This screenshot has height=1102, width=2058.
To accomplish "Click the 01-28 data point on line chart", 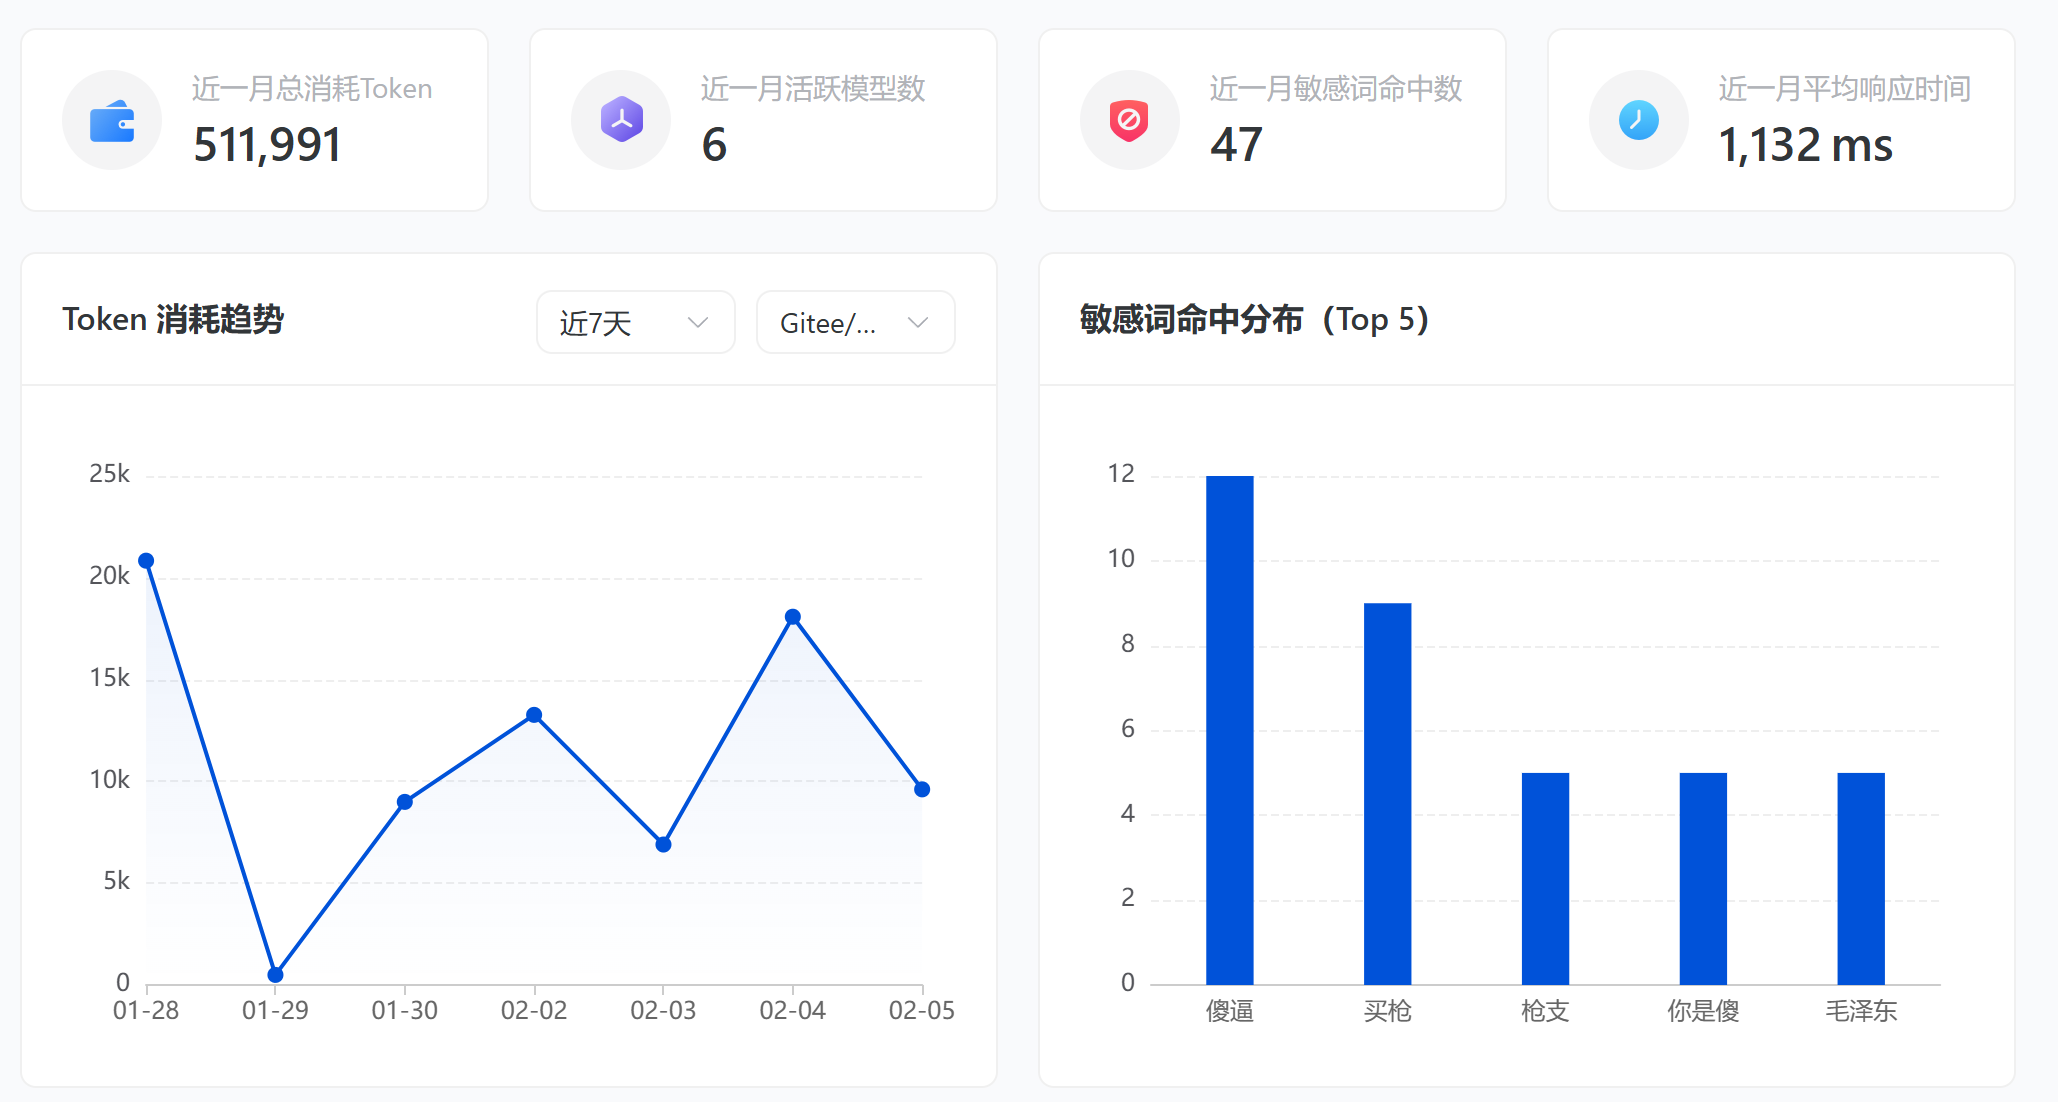I will pyautogui.click(x=146, y=561).
